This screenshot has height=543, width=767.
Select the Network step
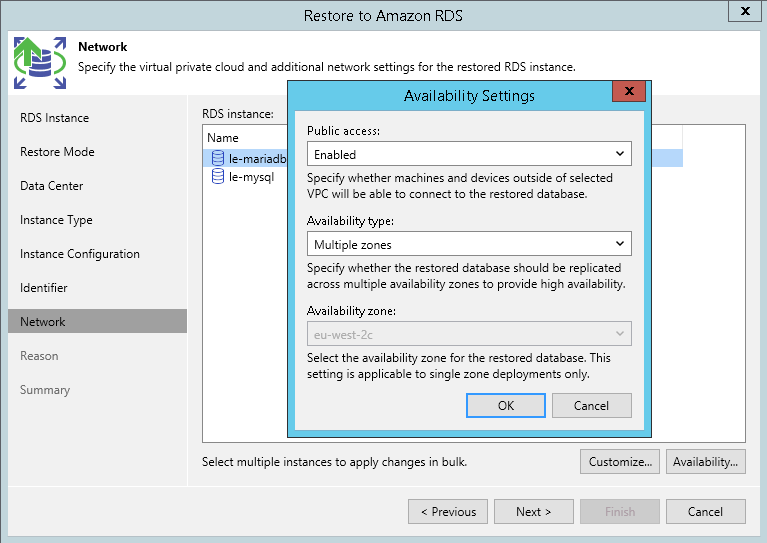(97, 321)
